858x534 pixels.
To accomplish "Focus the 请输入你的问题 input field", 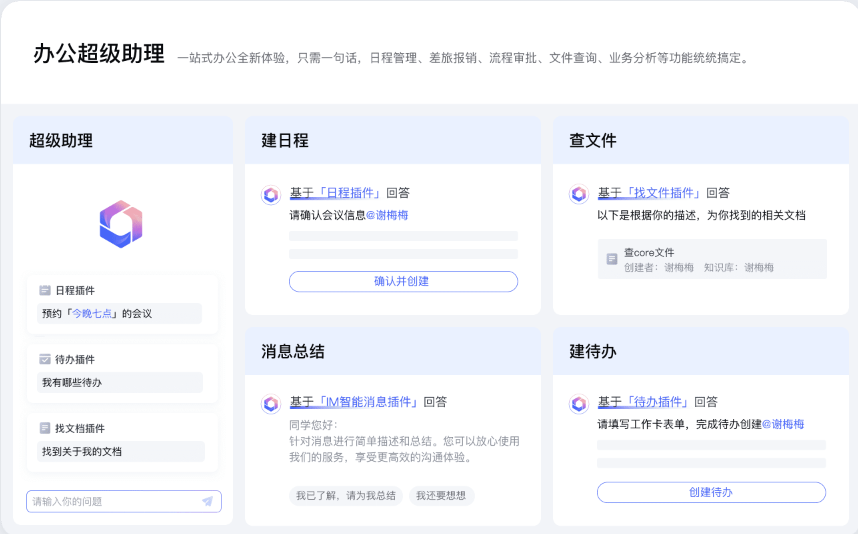I will coord(110,501).
